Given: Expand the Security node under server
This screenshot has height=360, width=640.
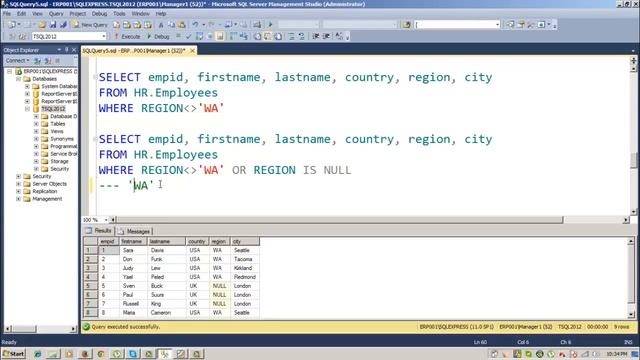Looking at the screenshot, I should (x=18, y=176).
